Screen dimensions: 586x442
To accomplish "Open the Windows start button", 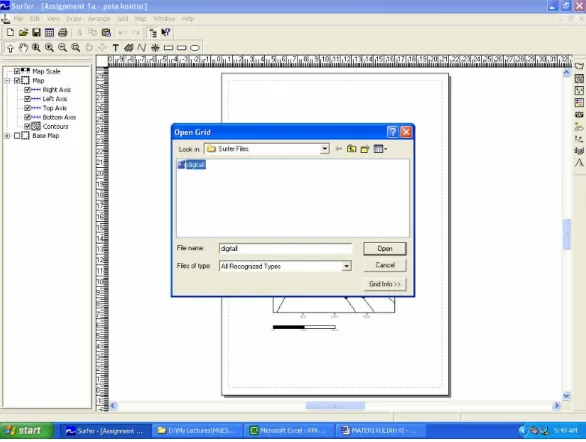I will pyautogui.click(x=27, y=431).
